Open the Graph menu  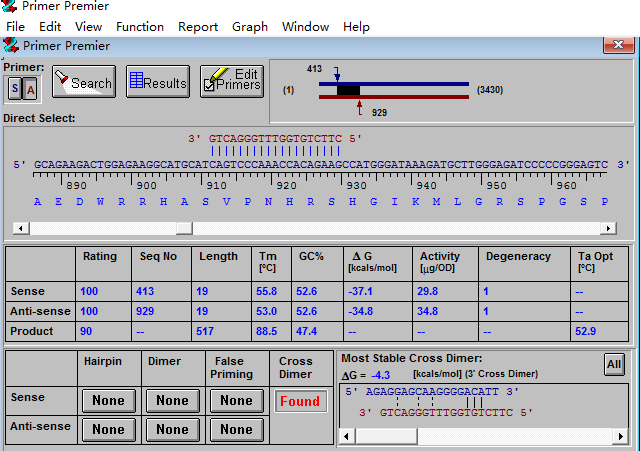coord(250,27)
